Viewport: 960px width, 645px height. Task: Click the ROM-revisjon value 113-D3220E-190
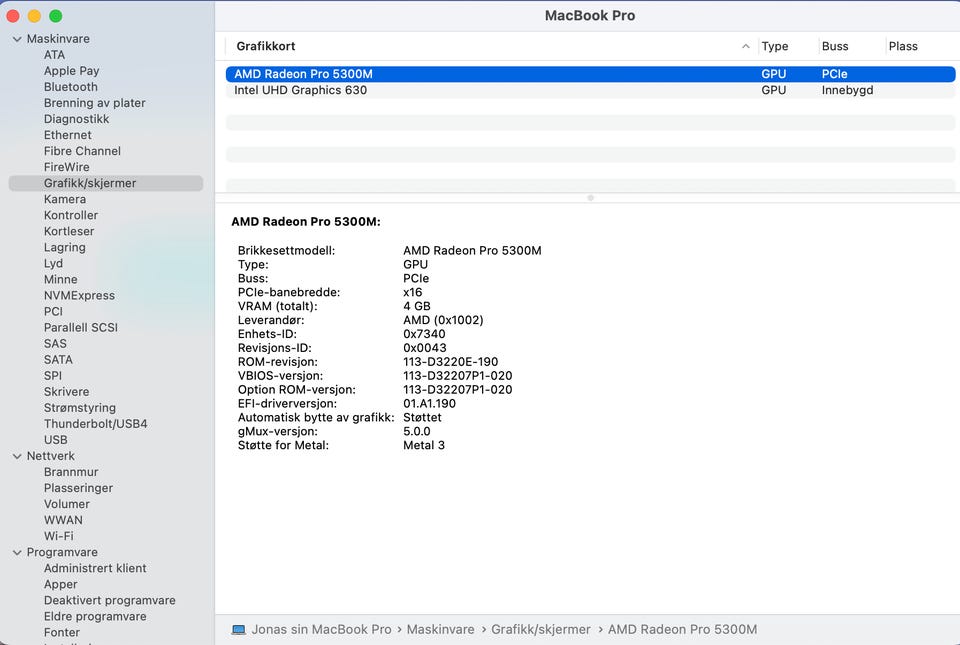450,362
